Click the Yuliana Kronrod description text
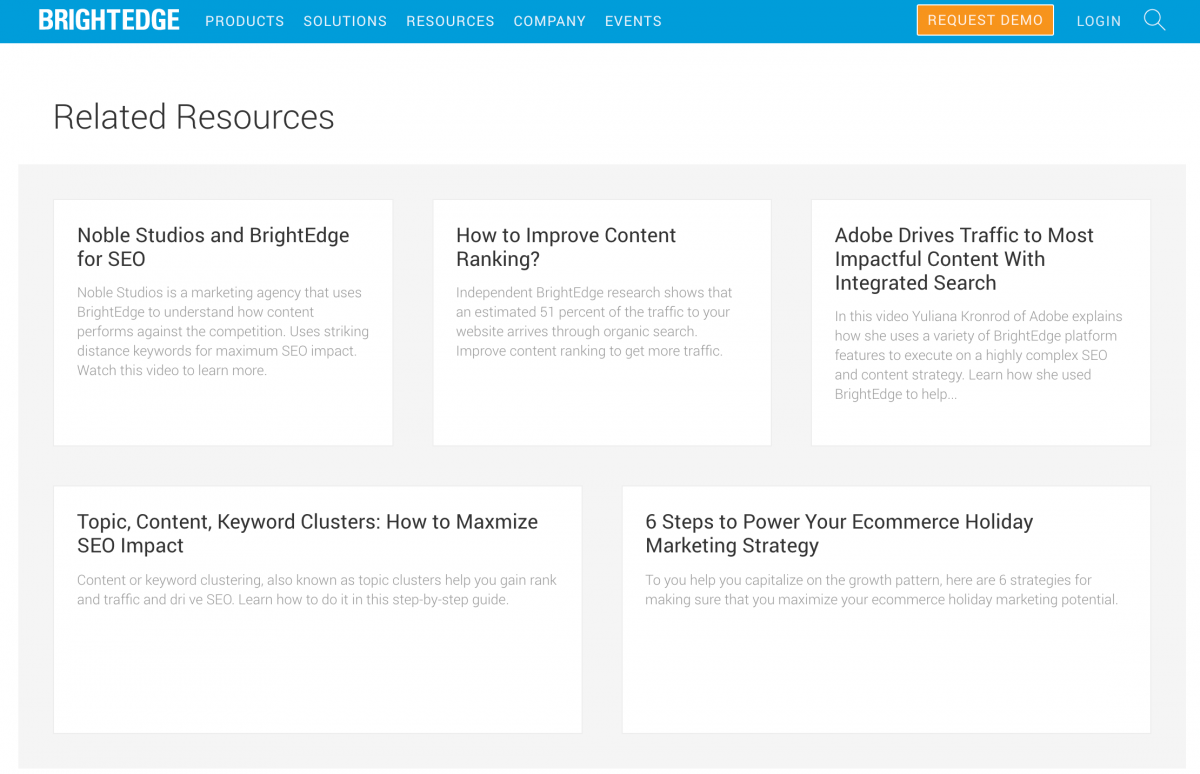The height and width of the screenshot is (774, 1200). [979, 355]
